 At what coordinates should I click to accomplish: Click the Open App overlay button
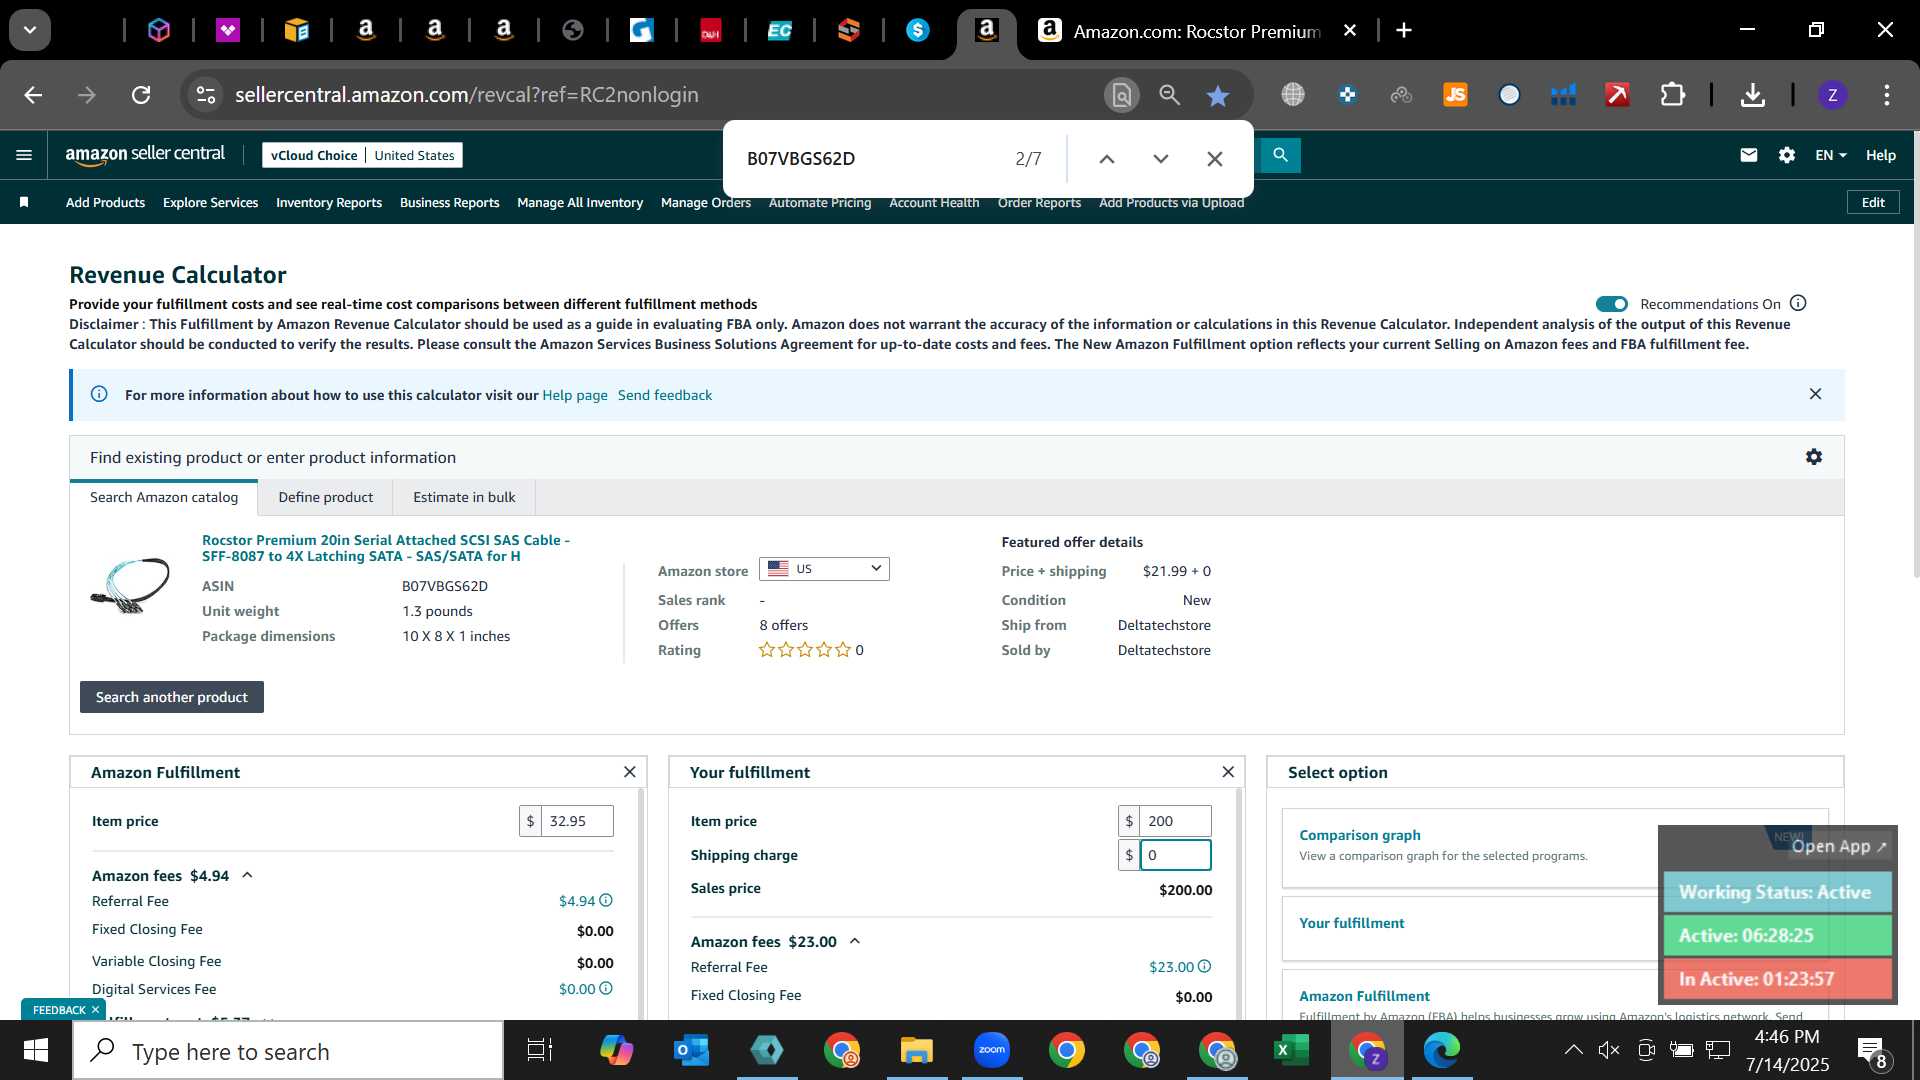pos(1838,846)
